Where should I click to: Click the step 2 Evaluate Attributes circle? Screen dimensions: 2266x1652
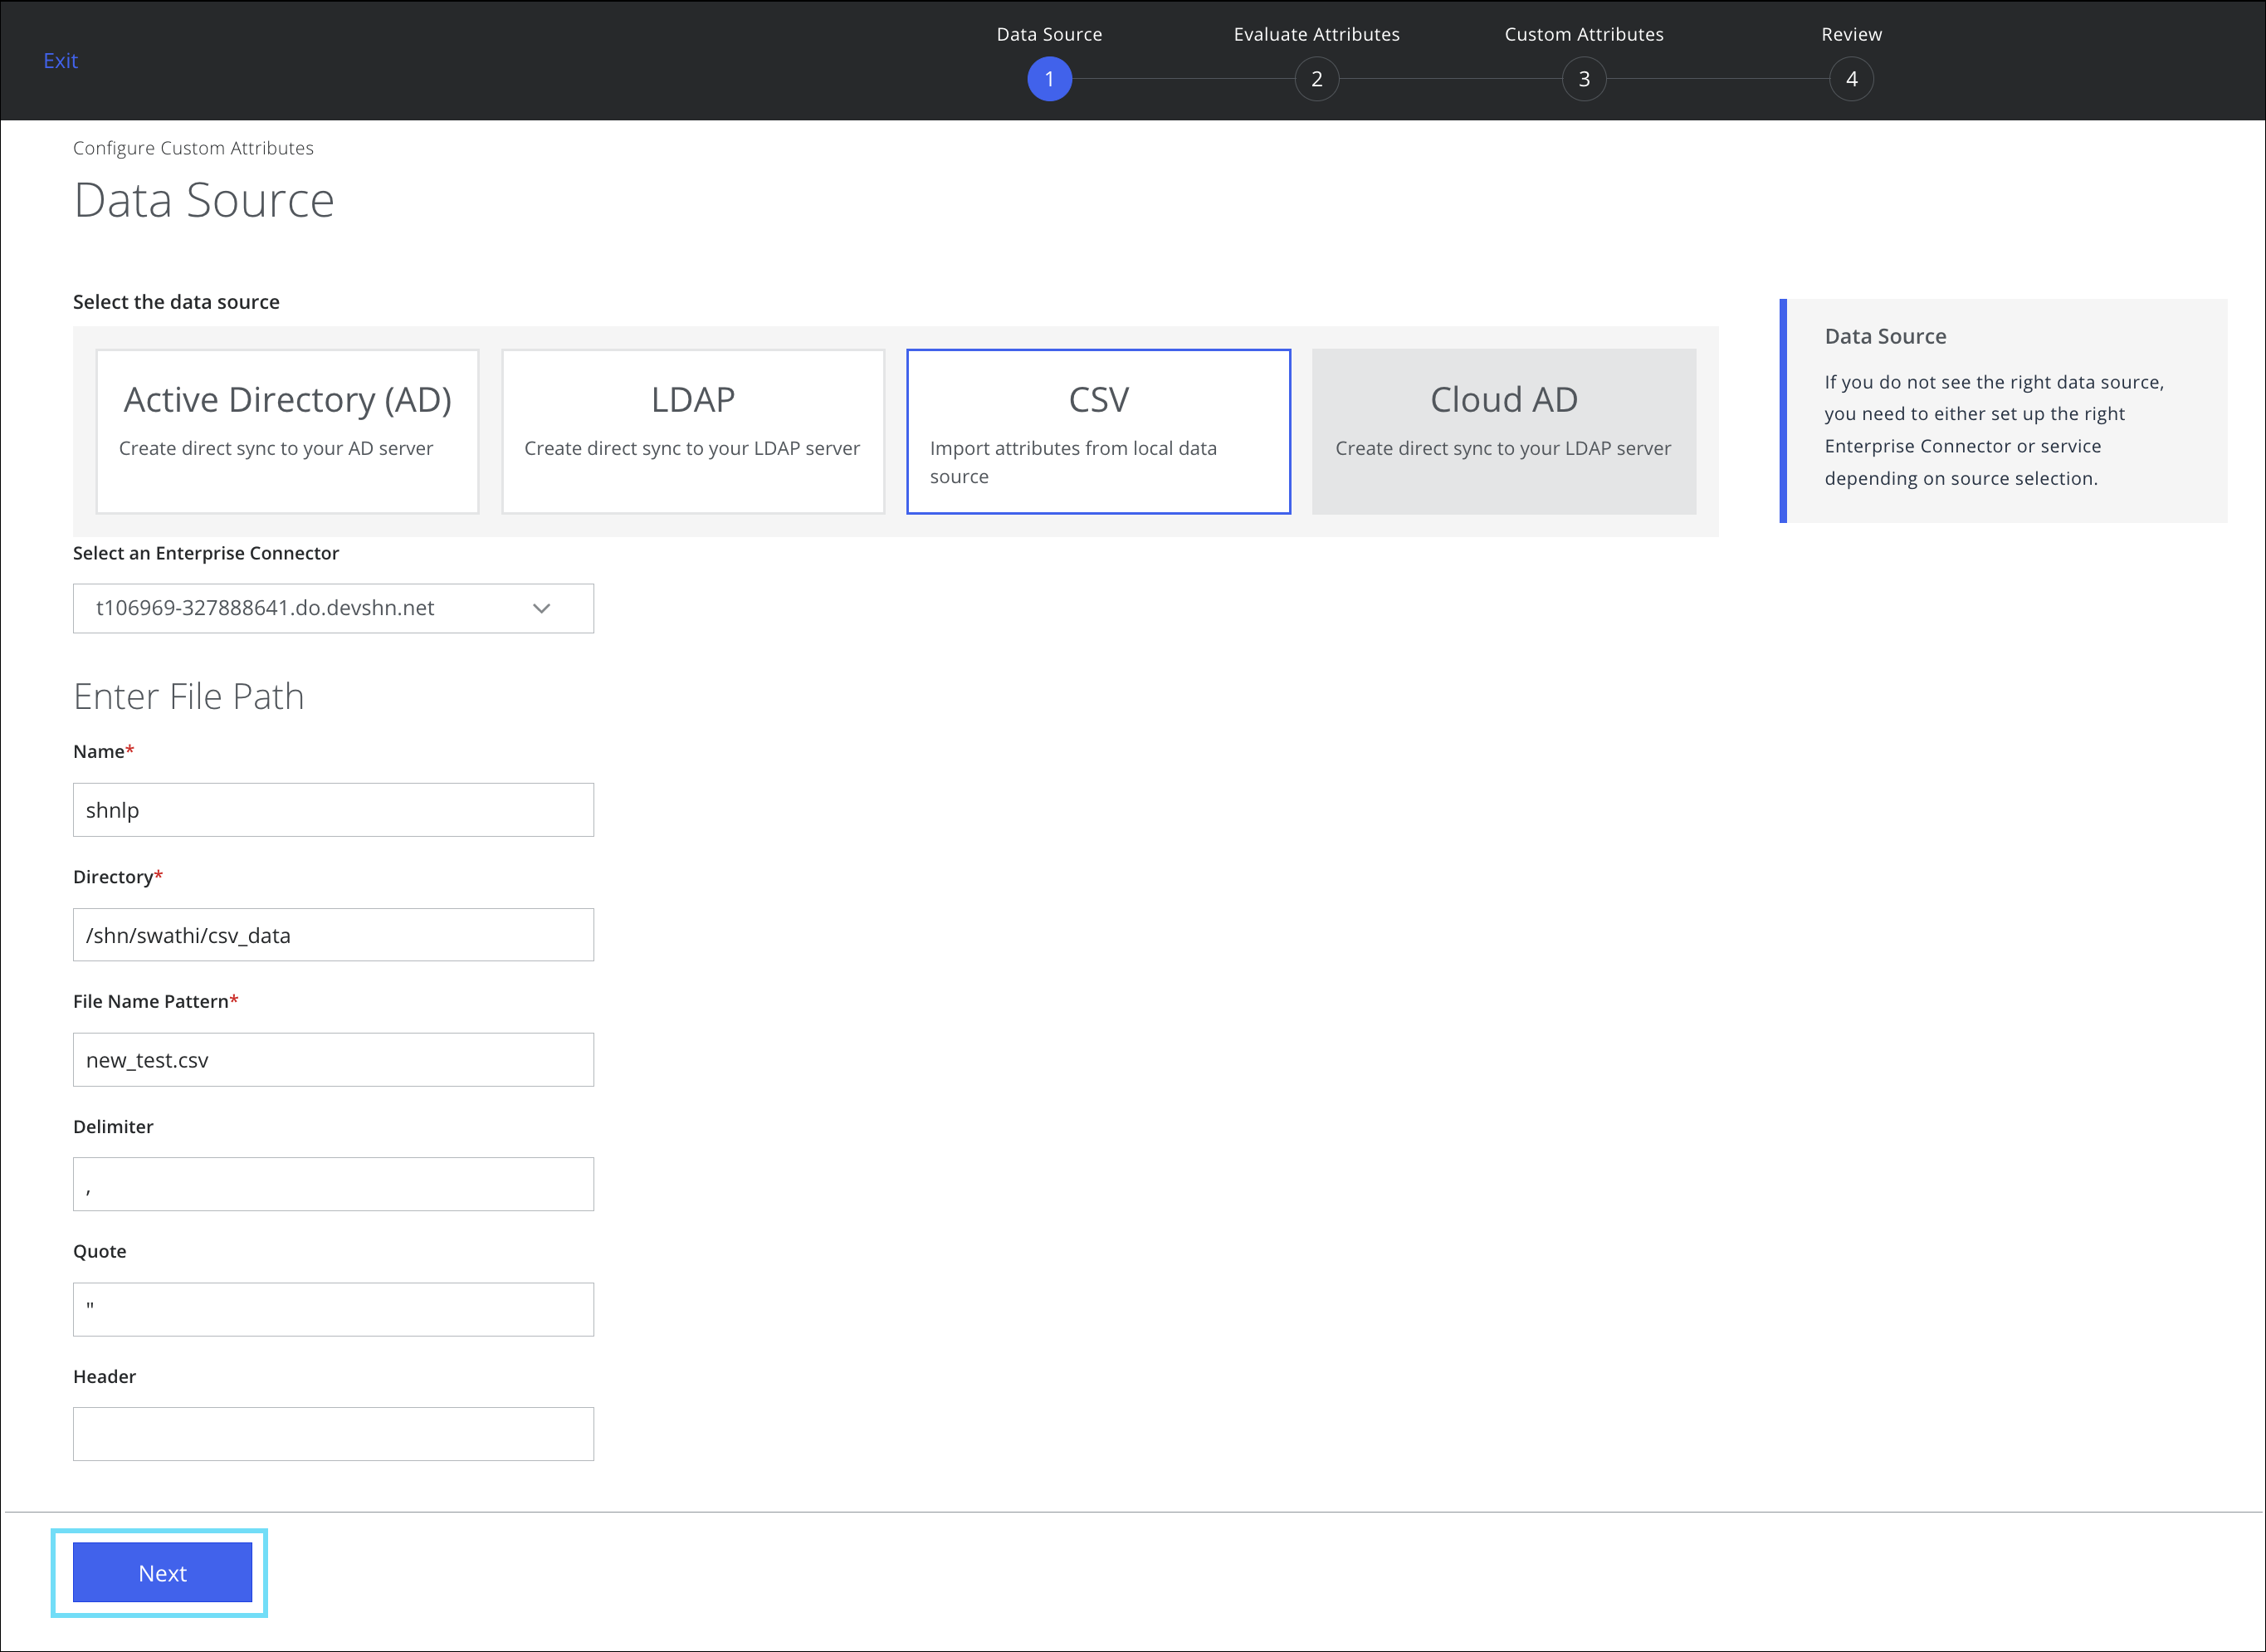pos(1317,78)
